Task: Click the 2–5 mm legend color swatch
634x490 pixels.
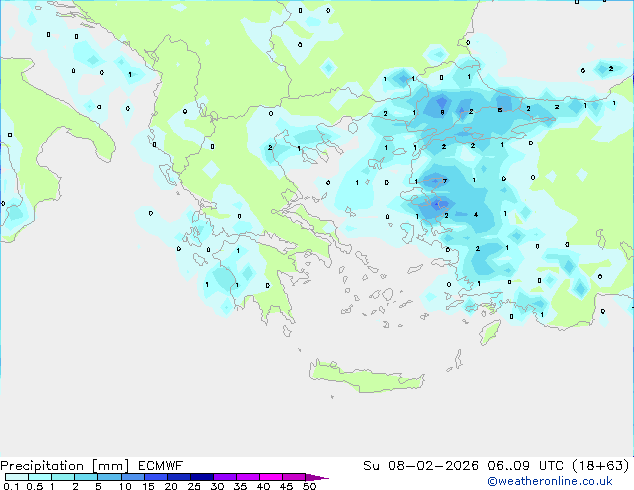Action: coord(86,477)
